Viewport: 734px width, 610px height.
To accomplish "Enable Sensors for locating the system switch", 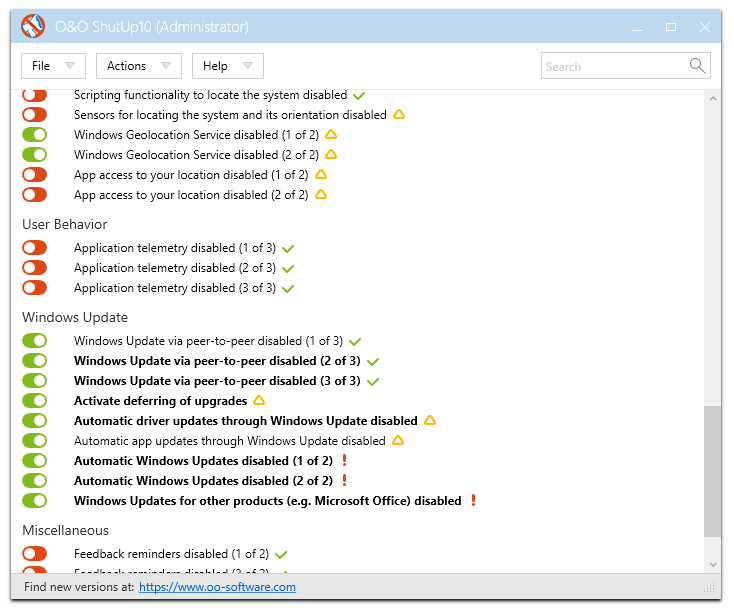I will (x=35, y=114).
